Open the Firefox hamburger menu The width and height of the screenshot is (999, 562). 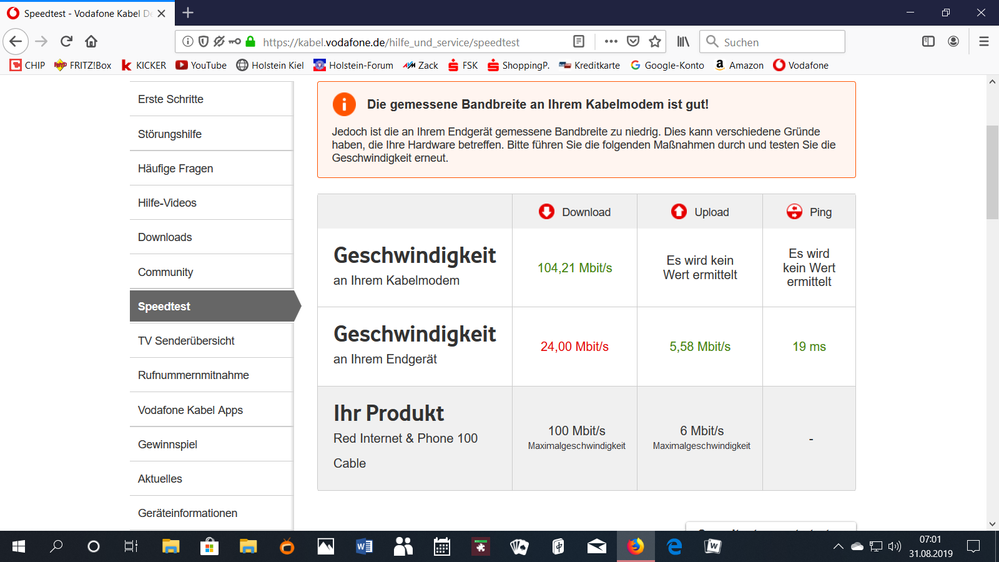(x=984, y=42)
